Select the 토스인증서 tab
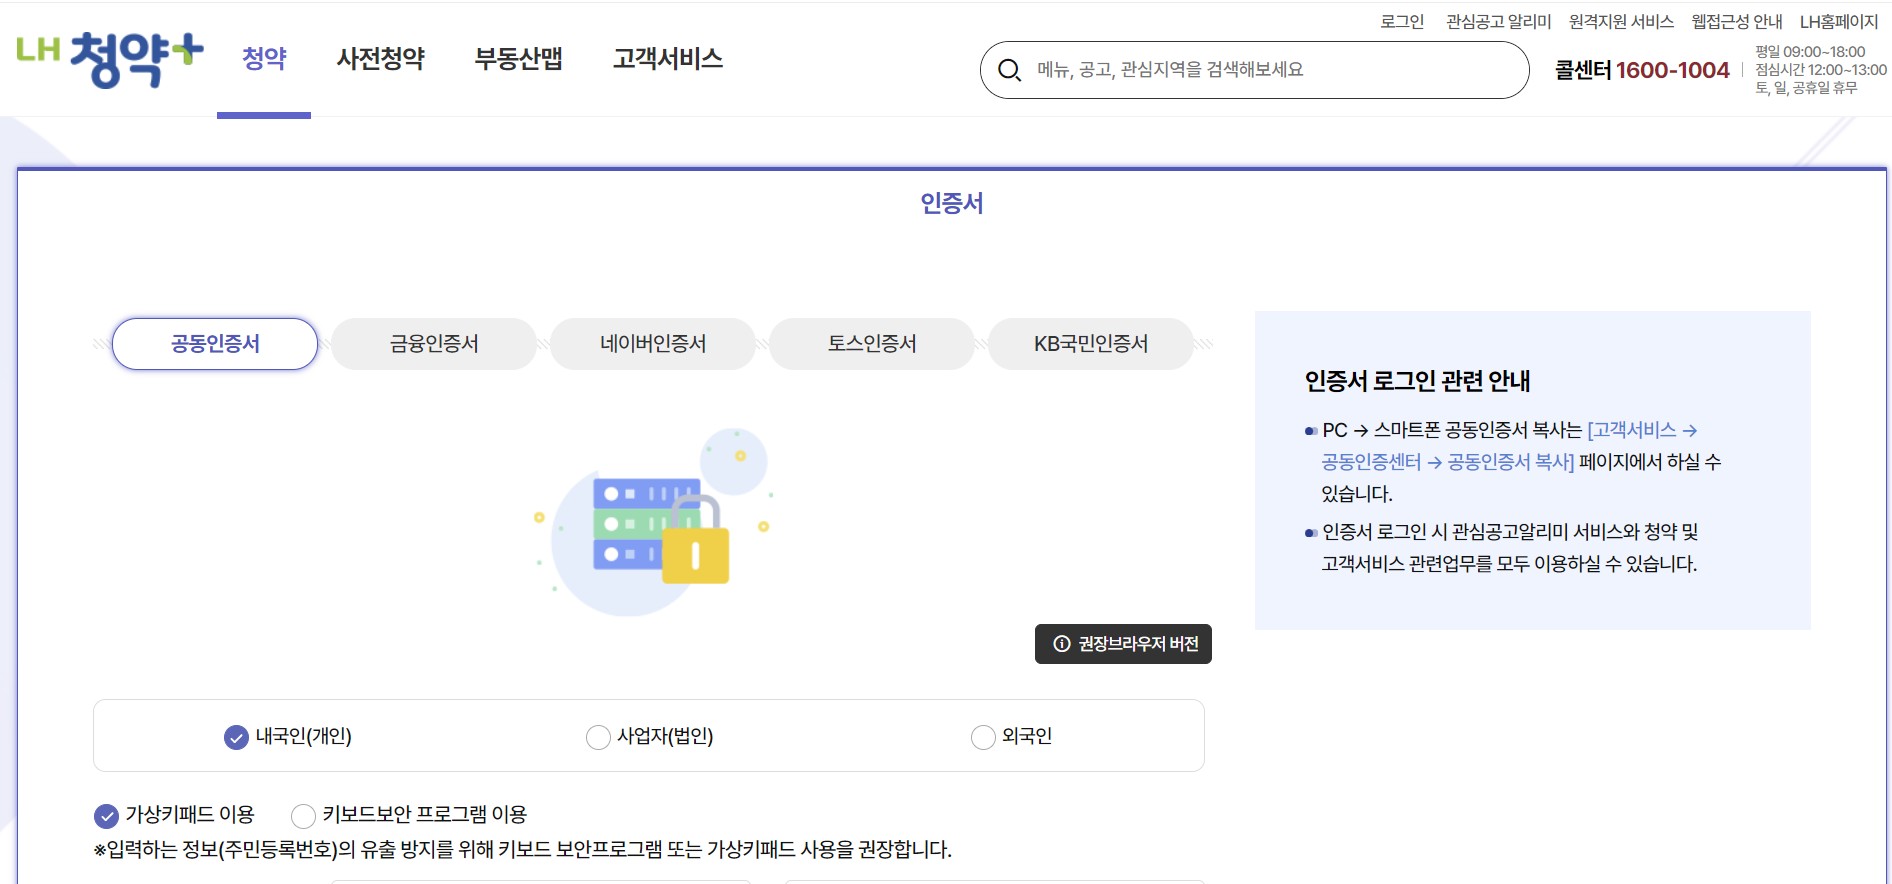This screenshot has width=1892, height=884. point(872,344)
